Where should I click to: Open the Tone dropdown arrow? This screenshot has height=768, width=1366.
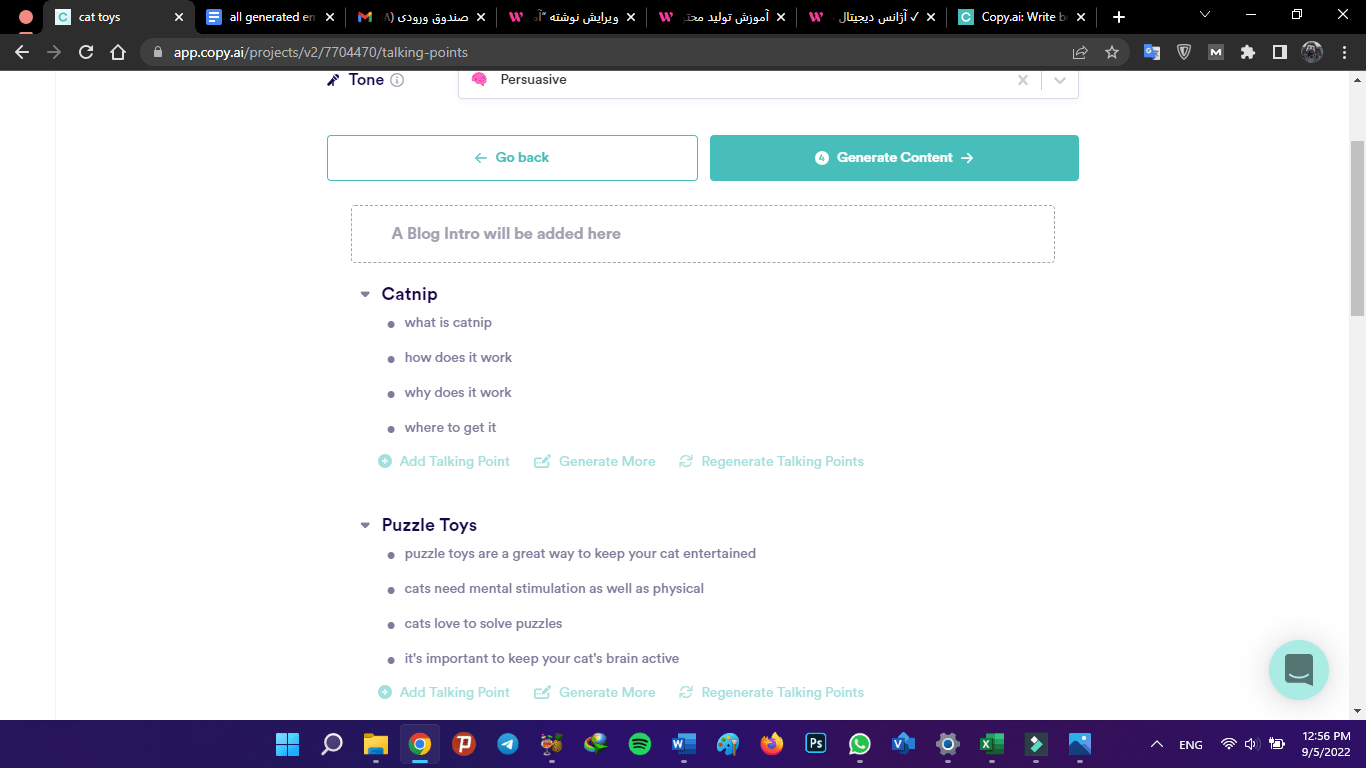click(x=1060, y=80)
